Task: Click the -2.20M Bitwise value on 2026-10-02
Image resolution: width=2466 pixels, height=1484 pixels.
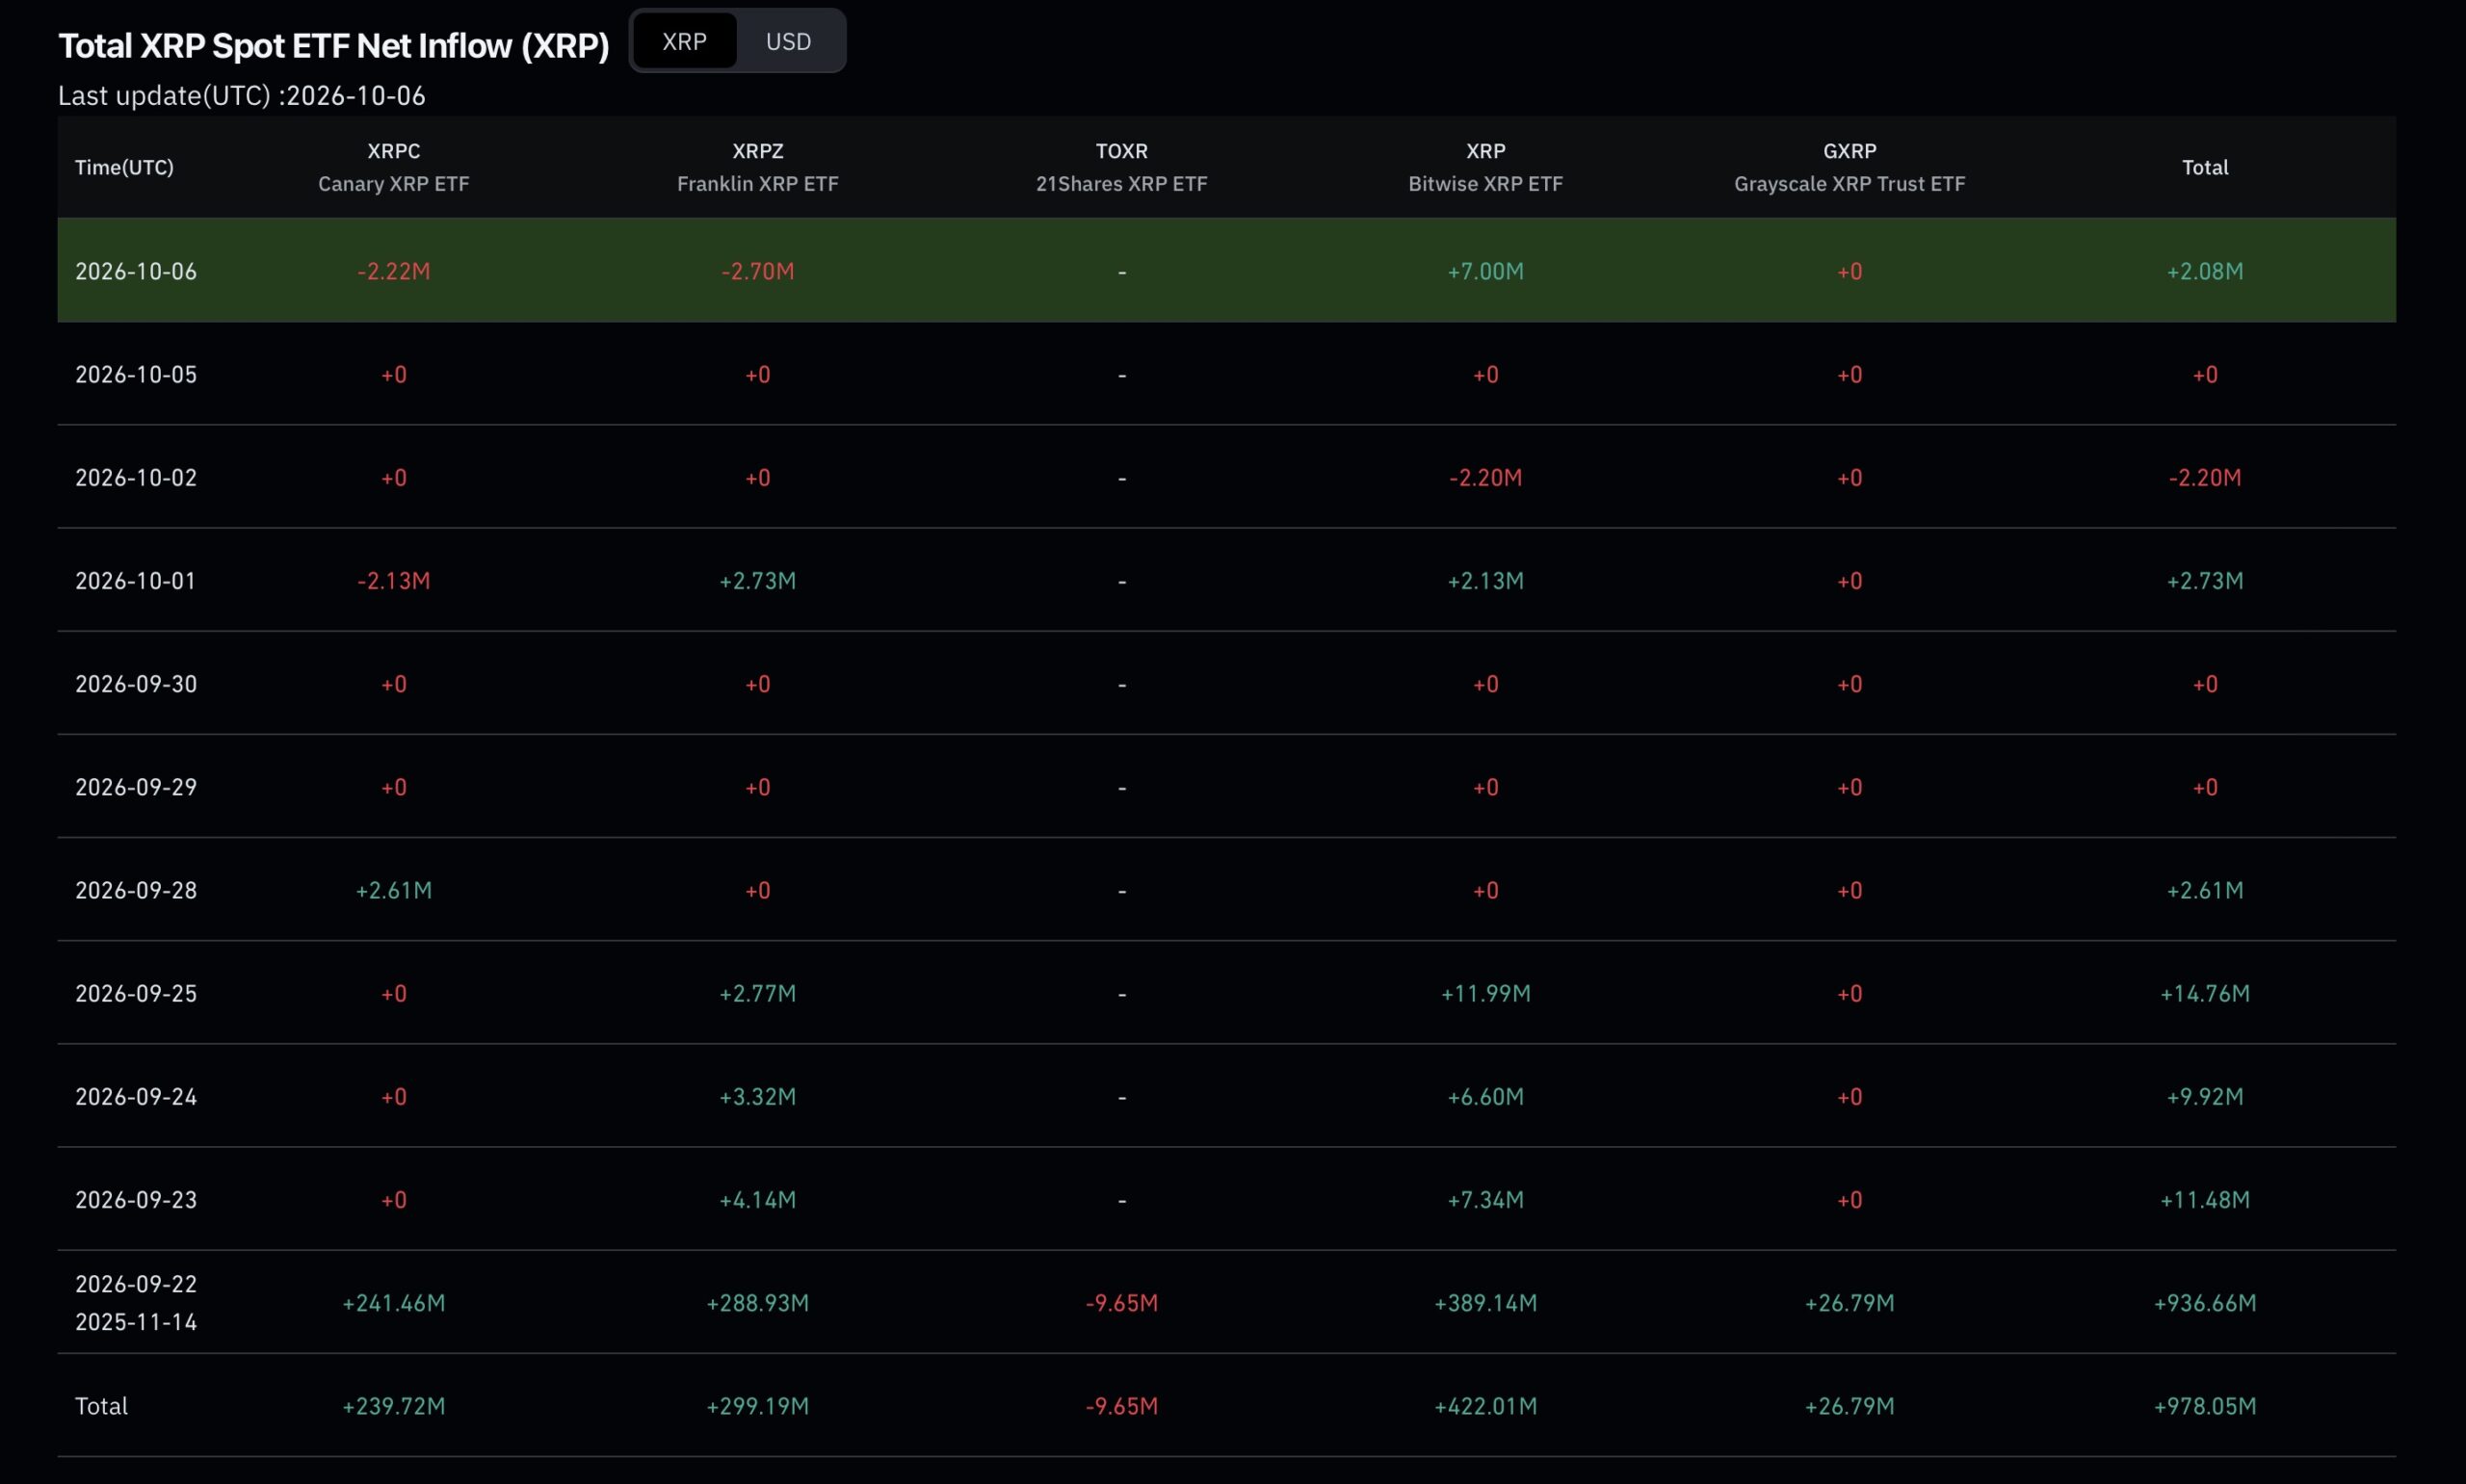Action: tap(1485, 477)
